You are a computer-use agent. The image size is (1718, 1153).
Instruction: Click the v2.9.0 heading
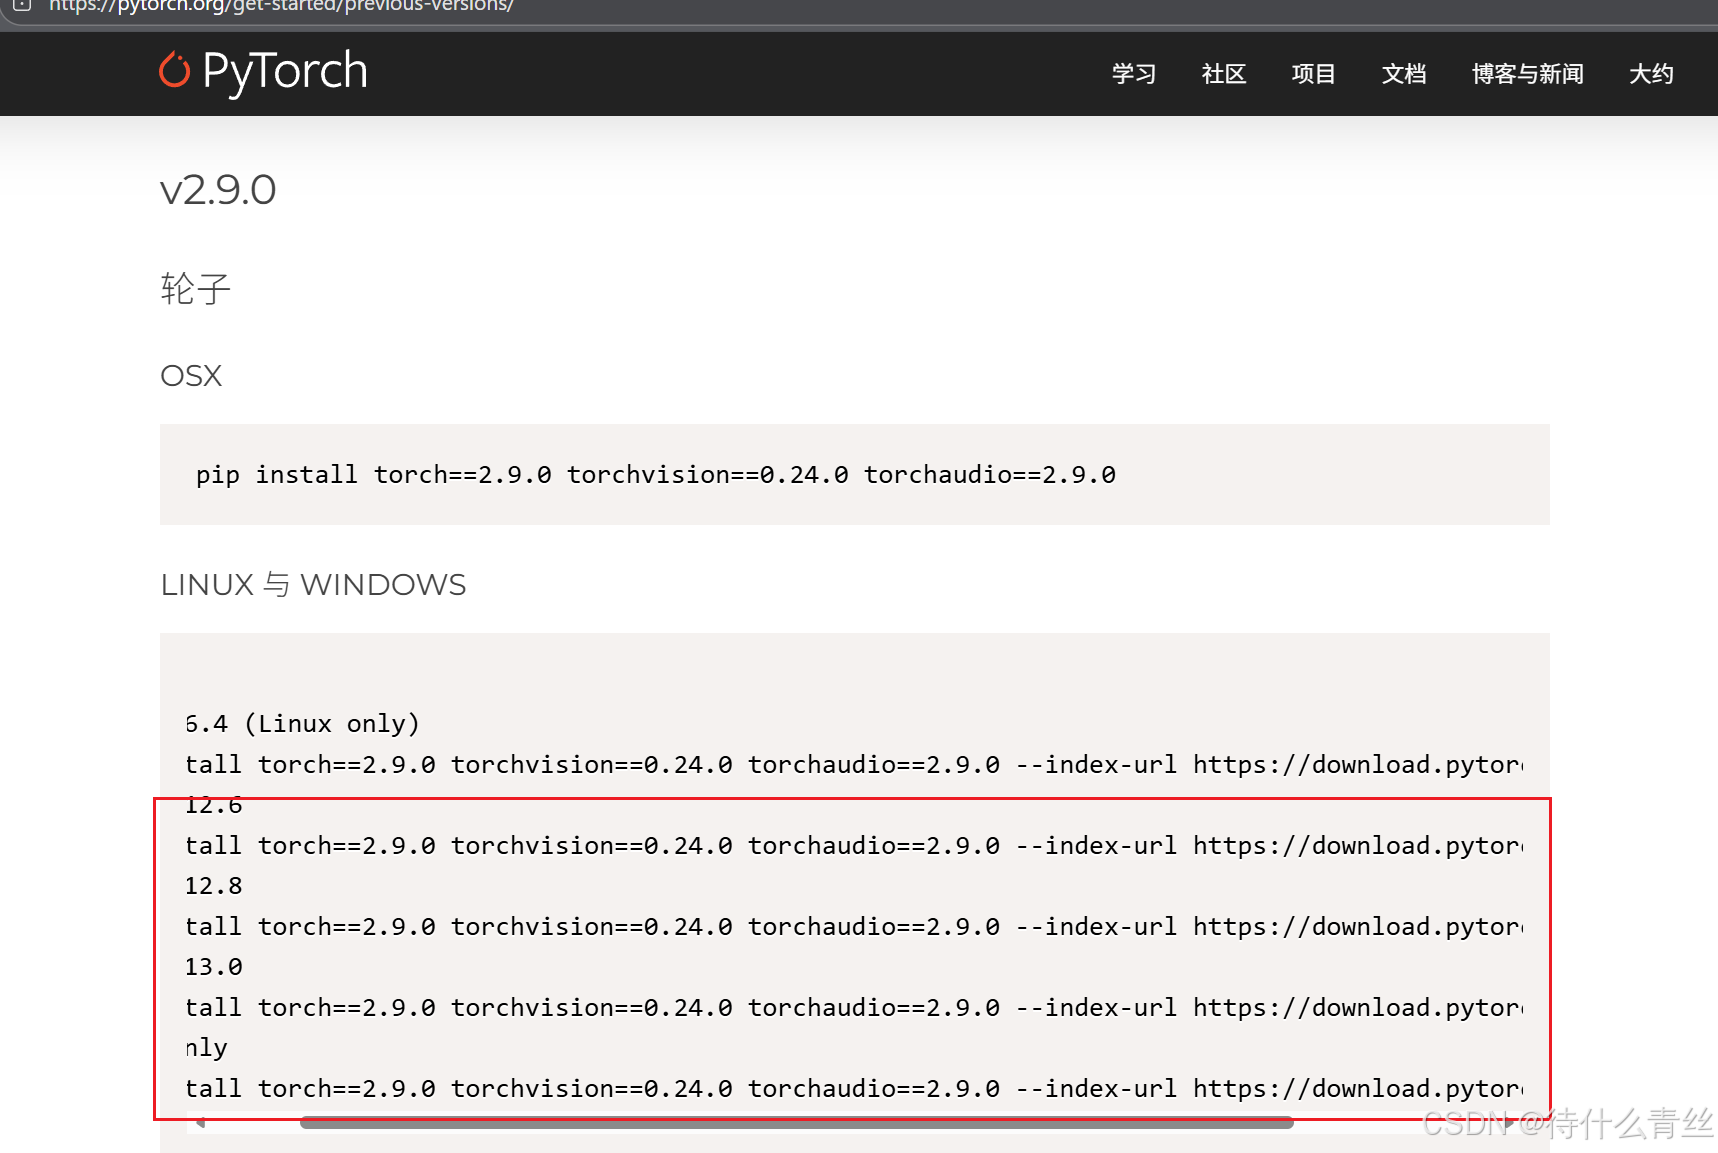[218, 190]
